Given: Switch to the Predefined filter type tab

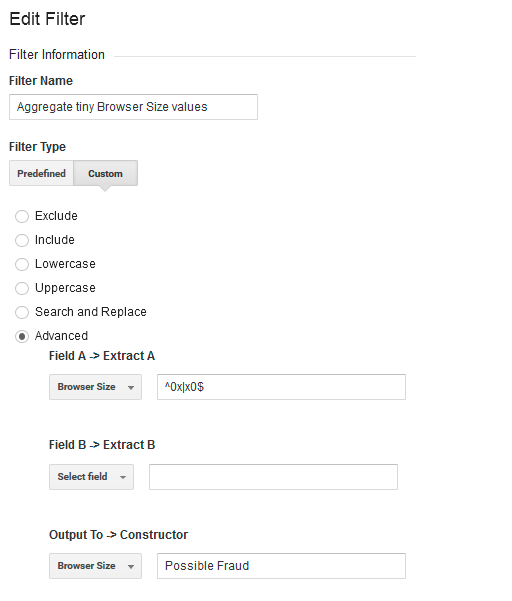Looking at the screenshot, I should pos(41,173).
